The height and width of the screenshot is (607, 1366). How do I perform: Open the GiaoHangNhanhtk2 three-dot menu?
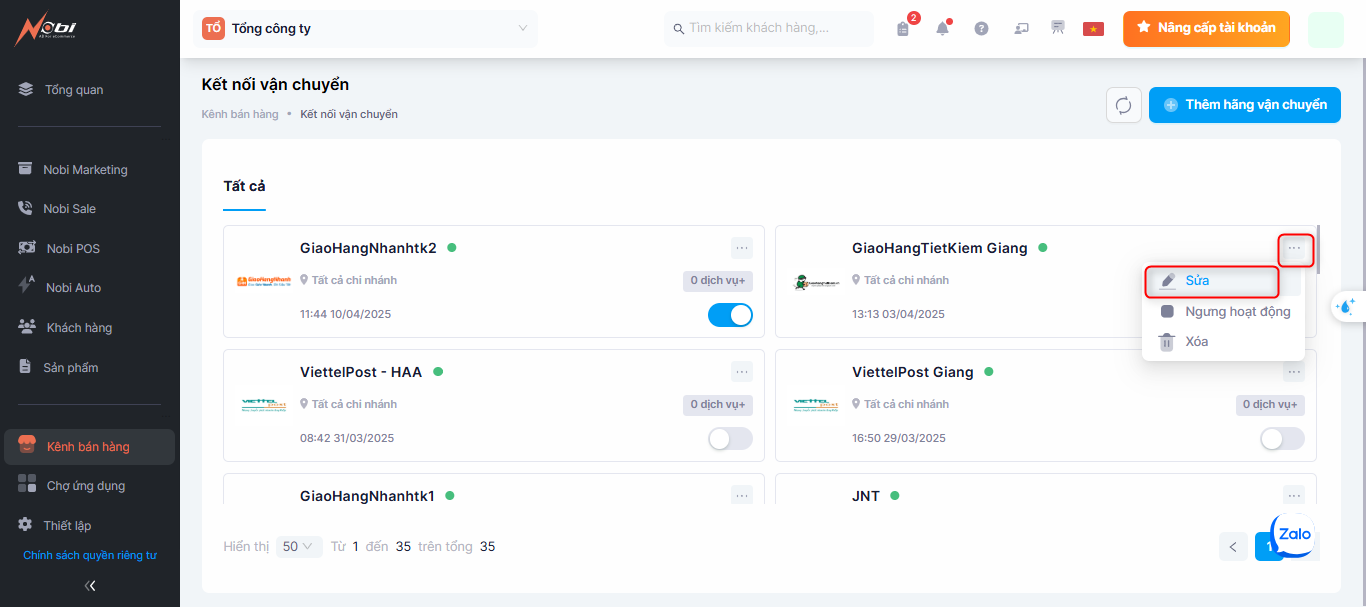pyautogui.click(x=741, y=248)
